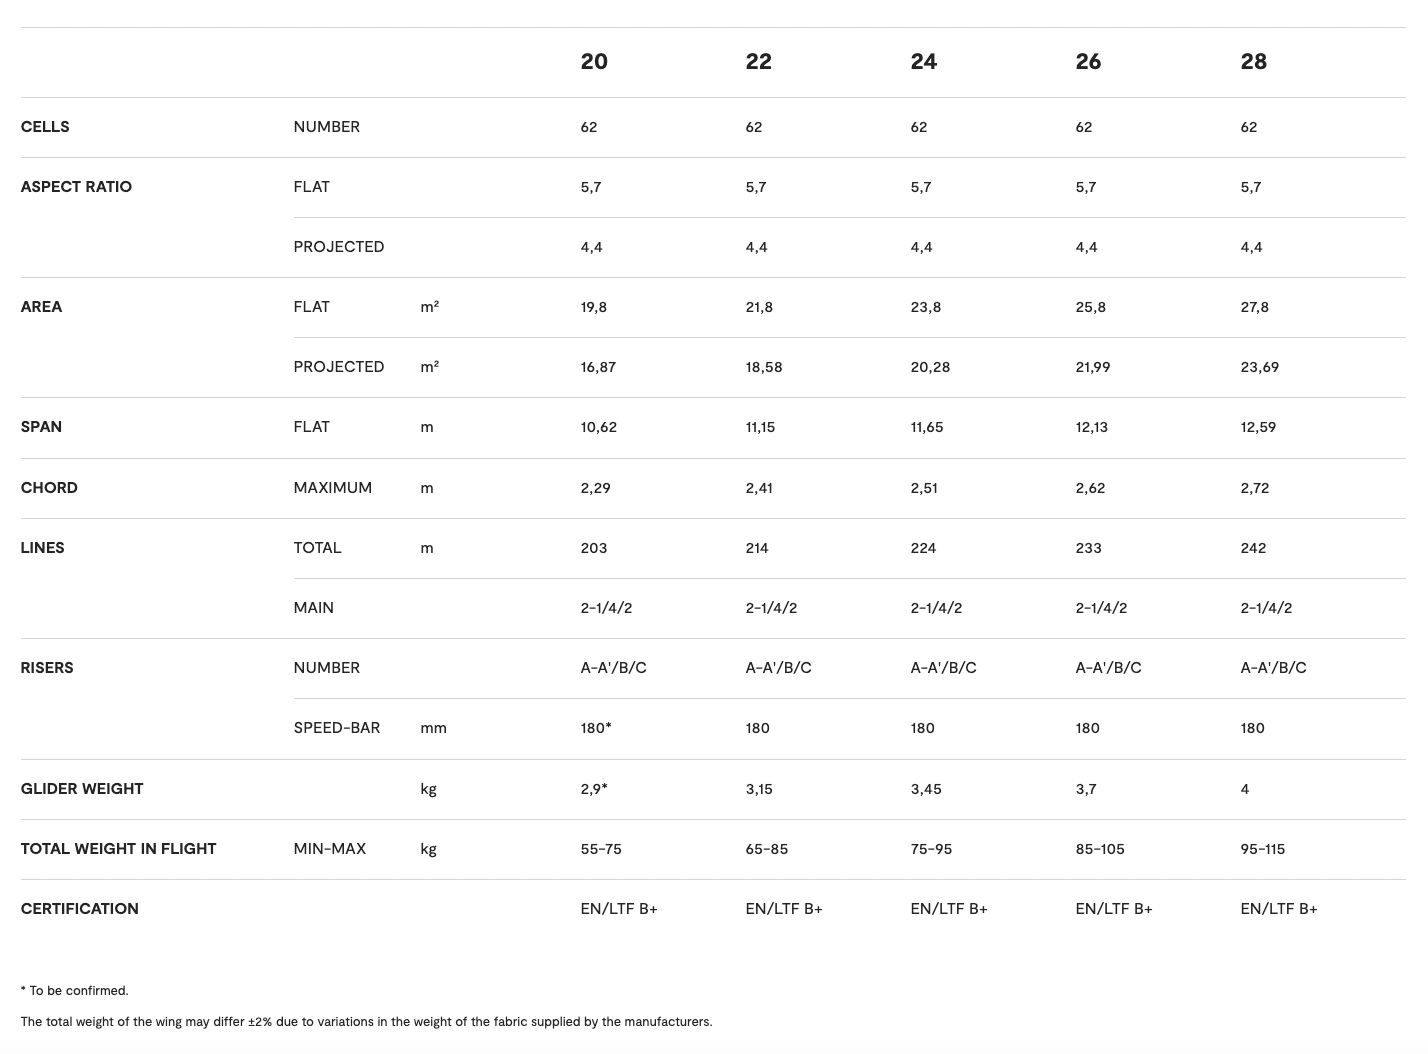
Task: Click the CELLS row label
Action: click(x=45, y=127)
